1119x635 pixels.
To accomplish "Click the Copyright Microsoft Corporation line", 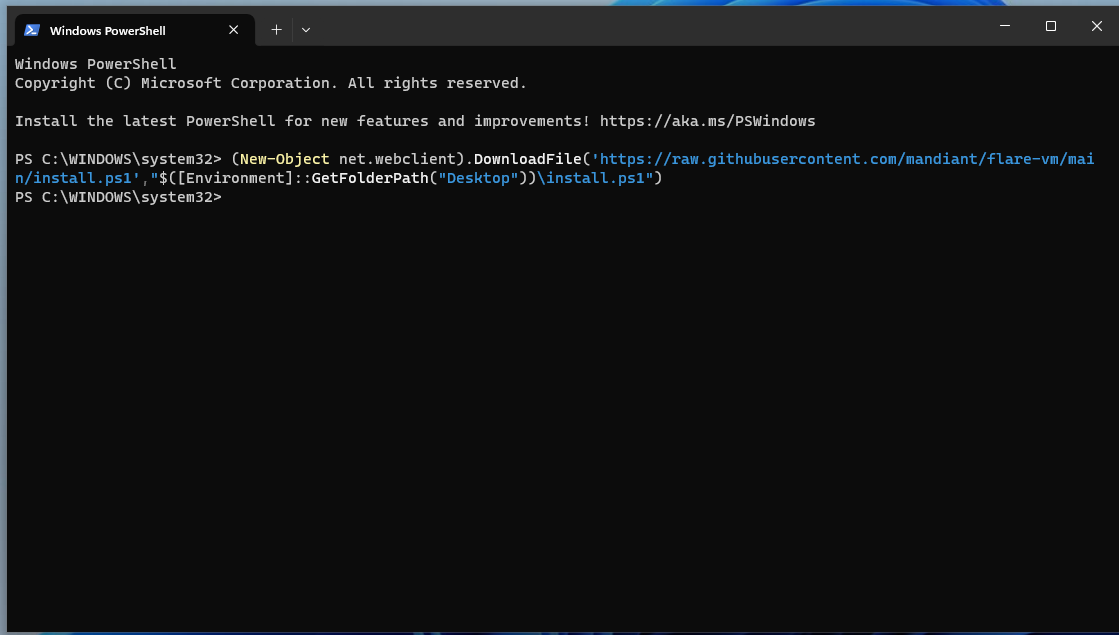I will (x=270, y=83).
